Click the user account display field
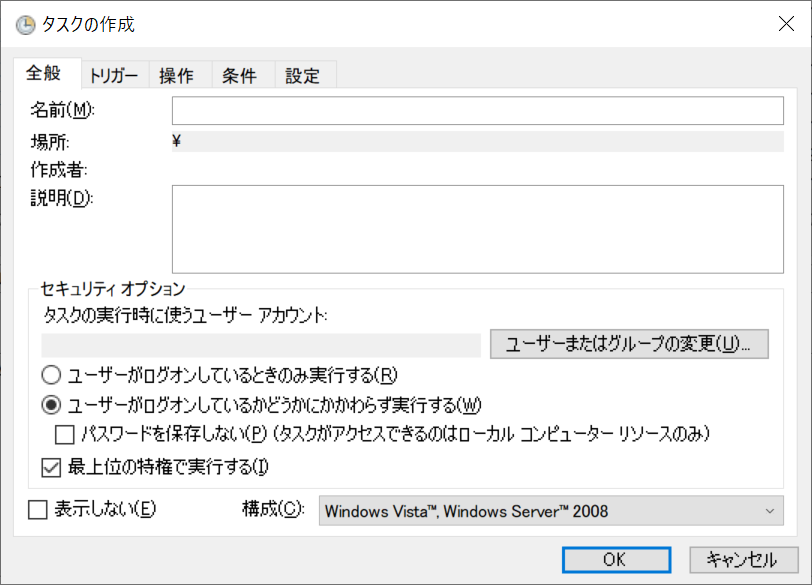 coord(261,345)
